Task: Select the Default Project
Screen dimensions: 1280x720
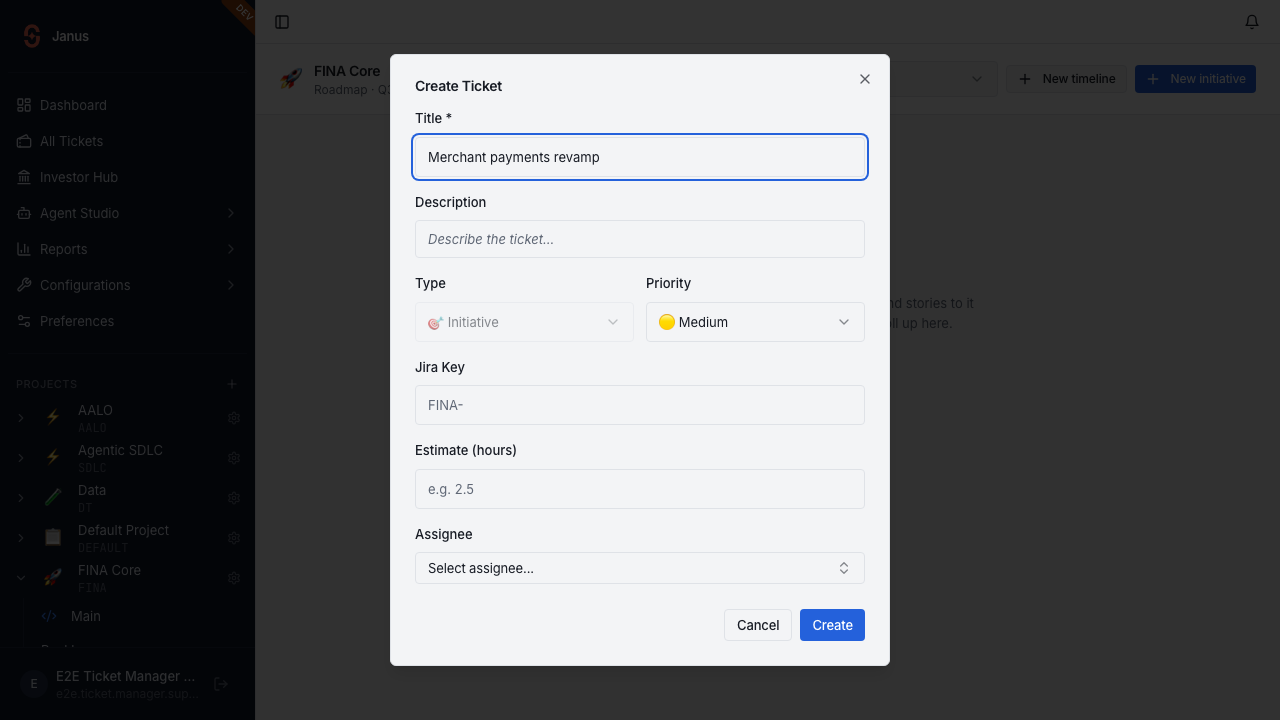Action: point(123,530)
